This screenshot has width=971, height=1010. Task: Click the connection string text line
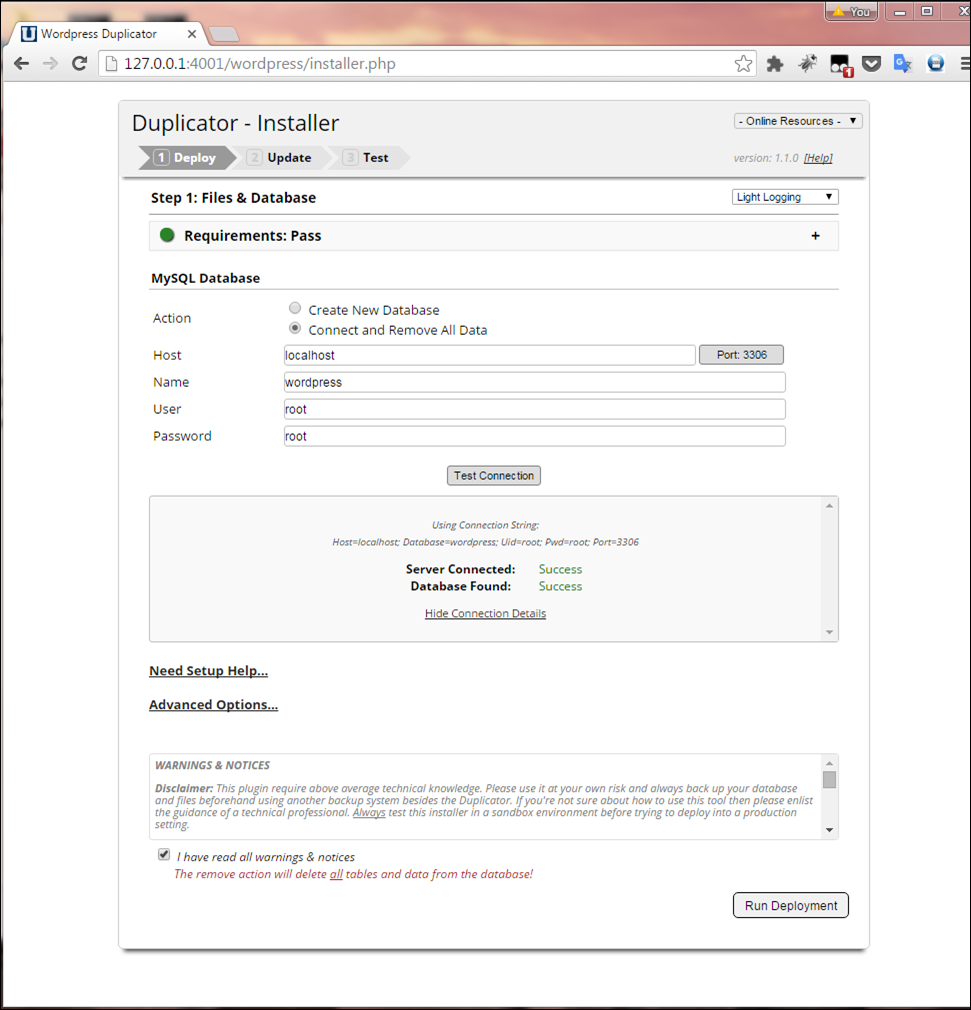[x=485, y=542]
